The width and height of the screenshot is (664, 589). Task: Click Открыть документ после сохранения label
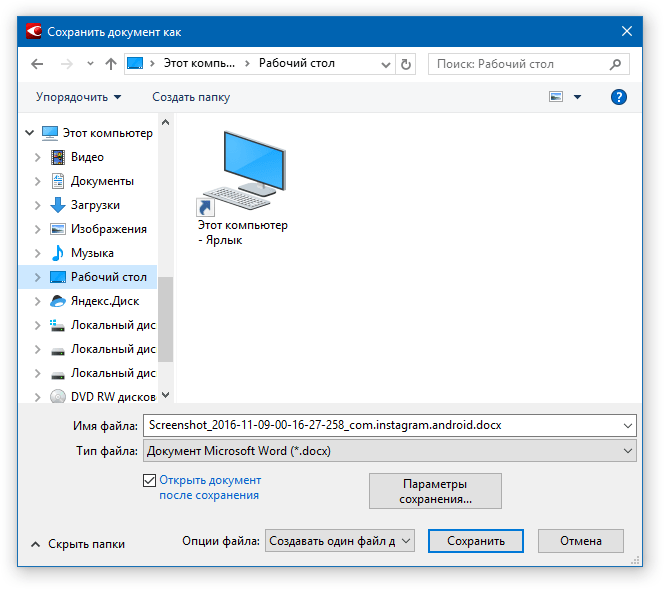[x=210, y=488]
